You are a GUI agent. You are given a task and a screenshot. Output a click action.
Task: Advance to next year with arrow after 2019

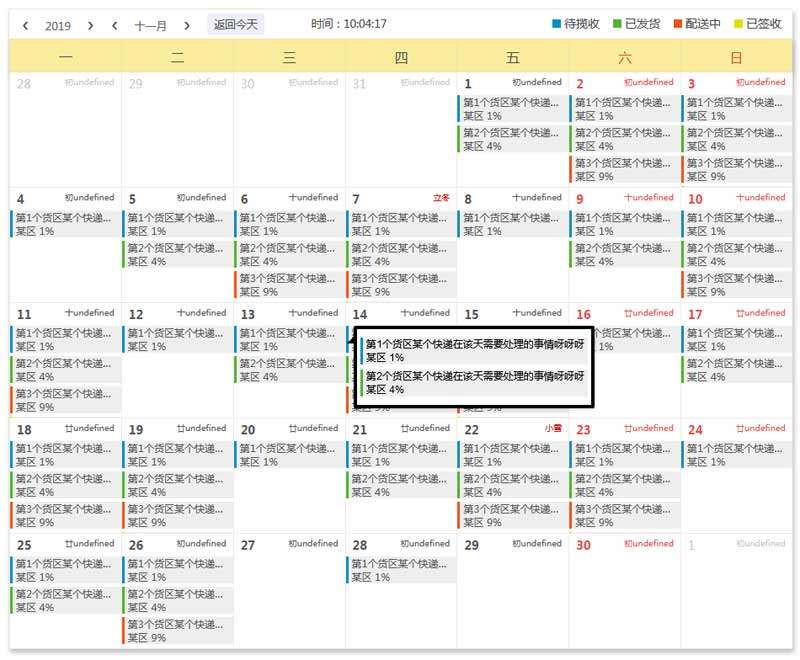[x=90, y=26]
